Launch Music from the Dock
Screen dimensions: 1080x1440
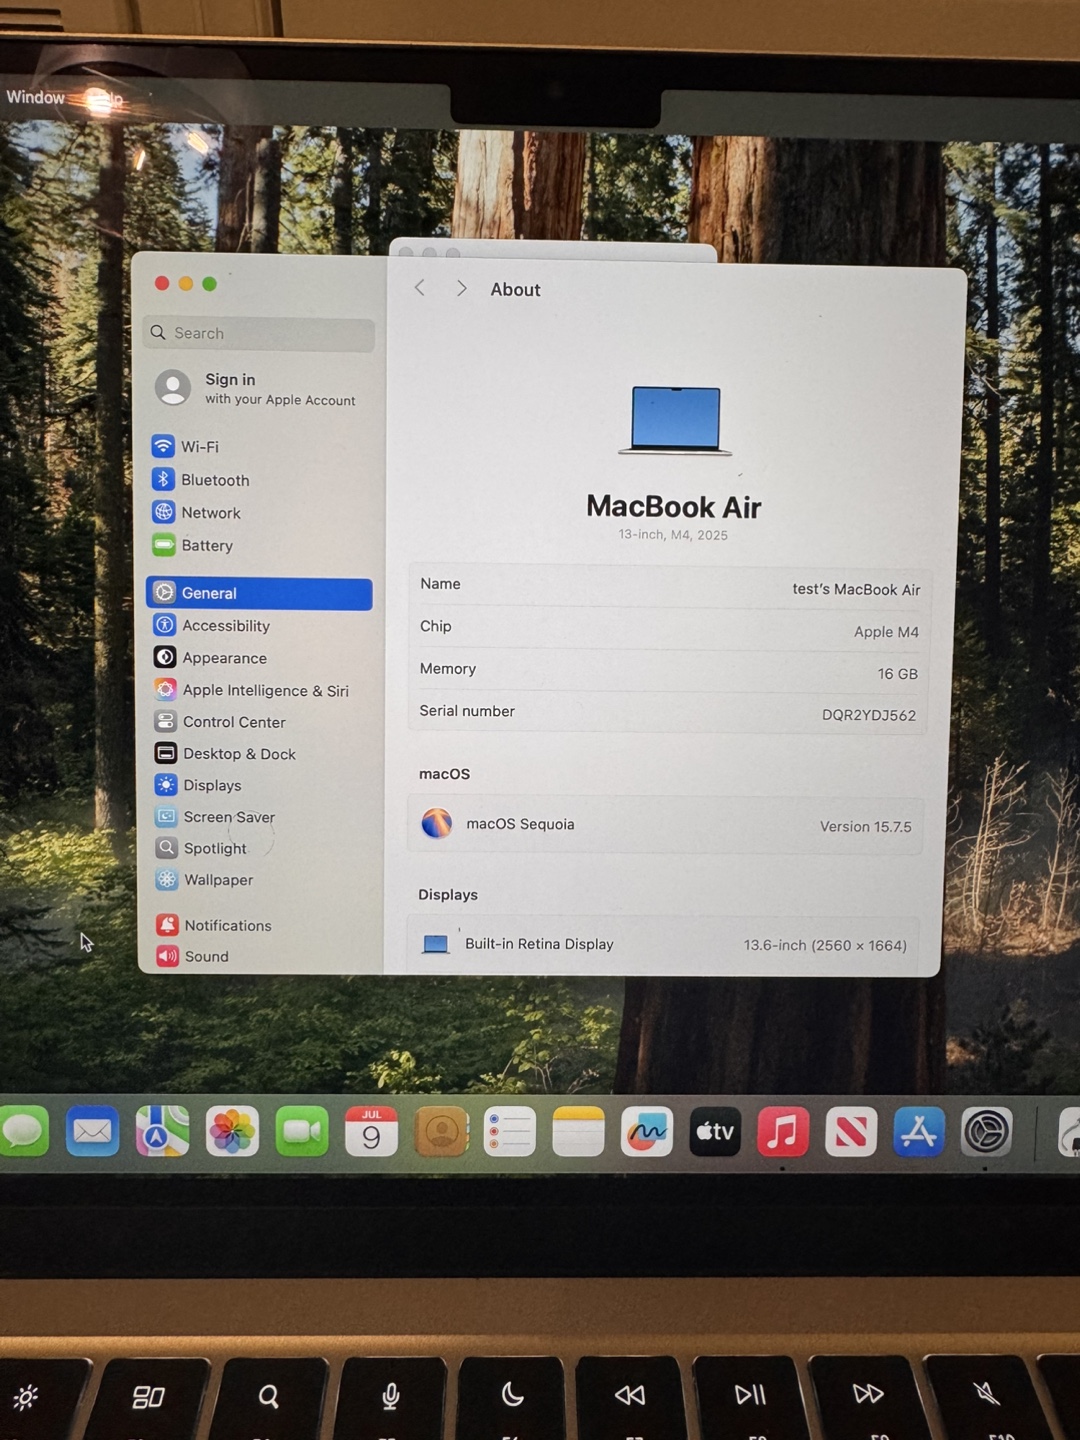[783, 1132]
